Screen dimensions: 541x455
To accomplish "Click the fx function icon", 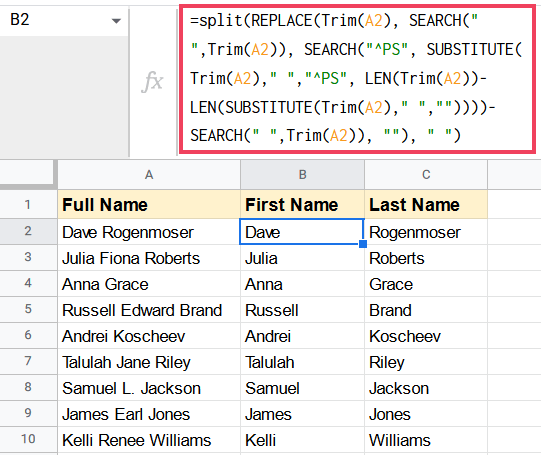I will (152, 82).
